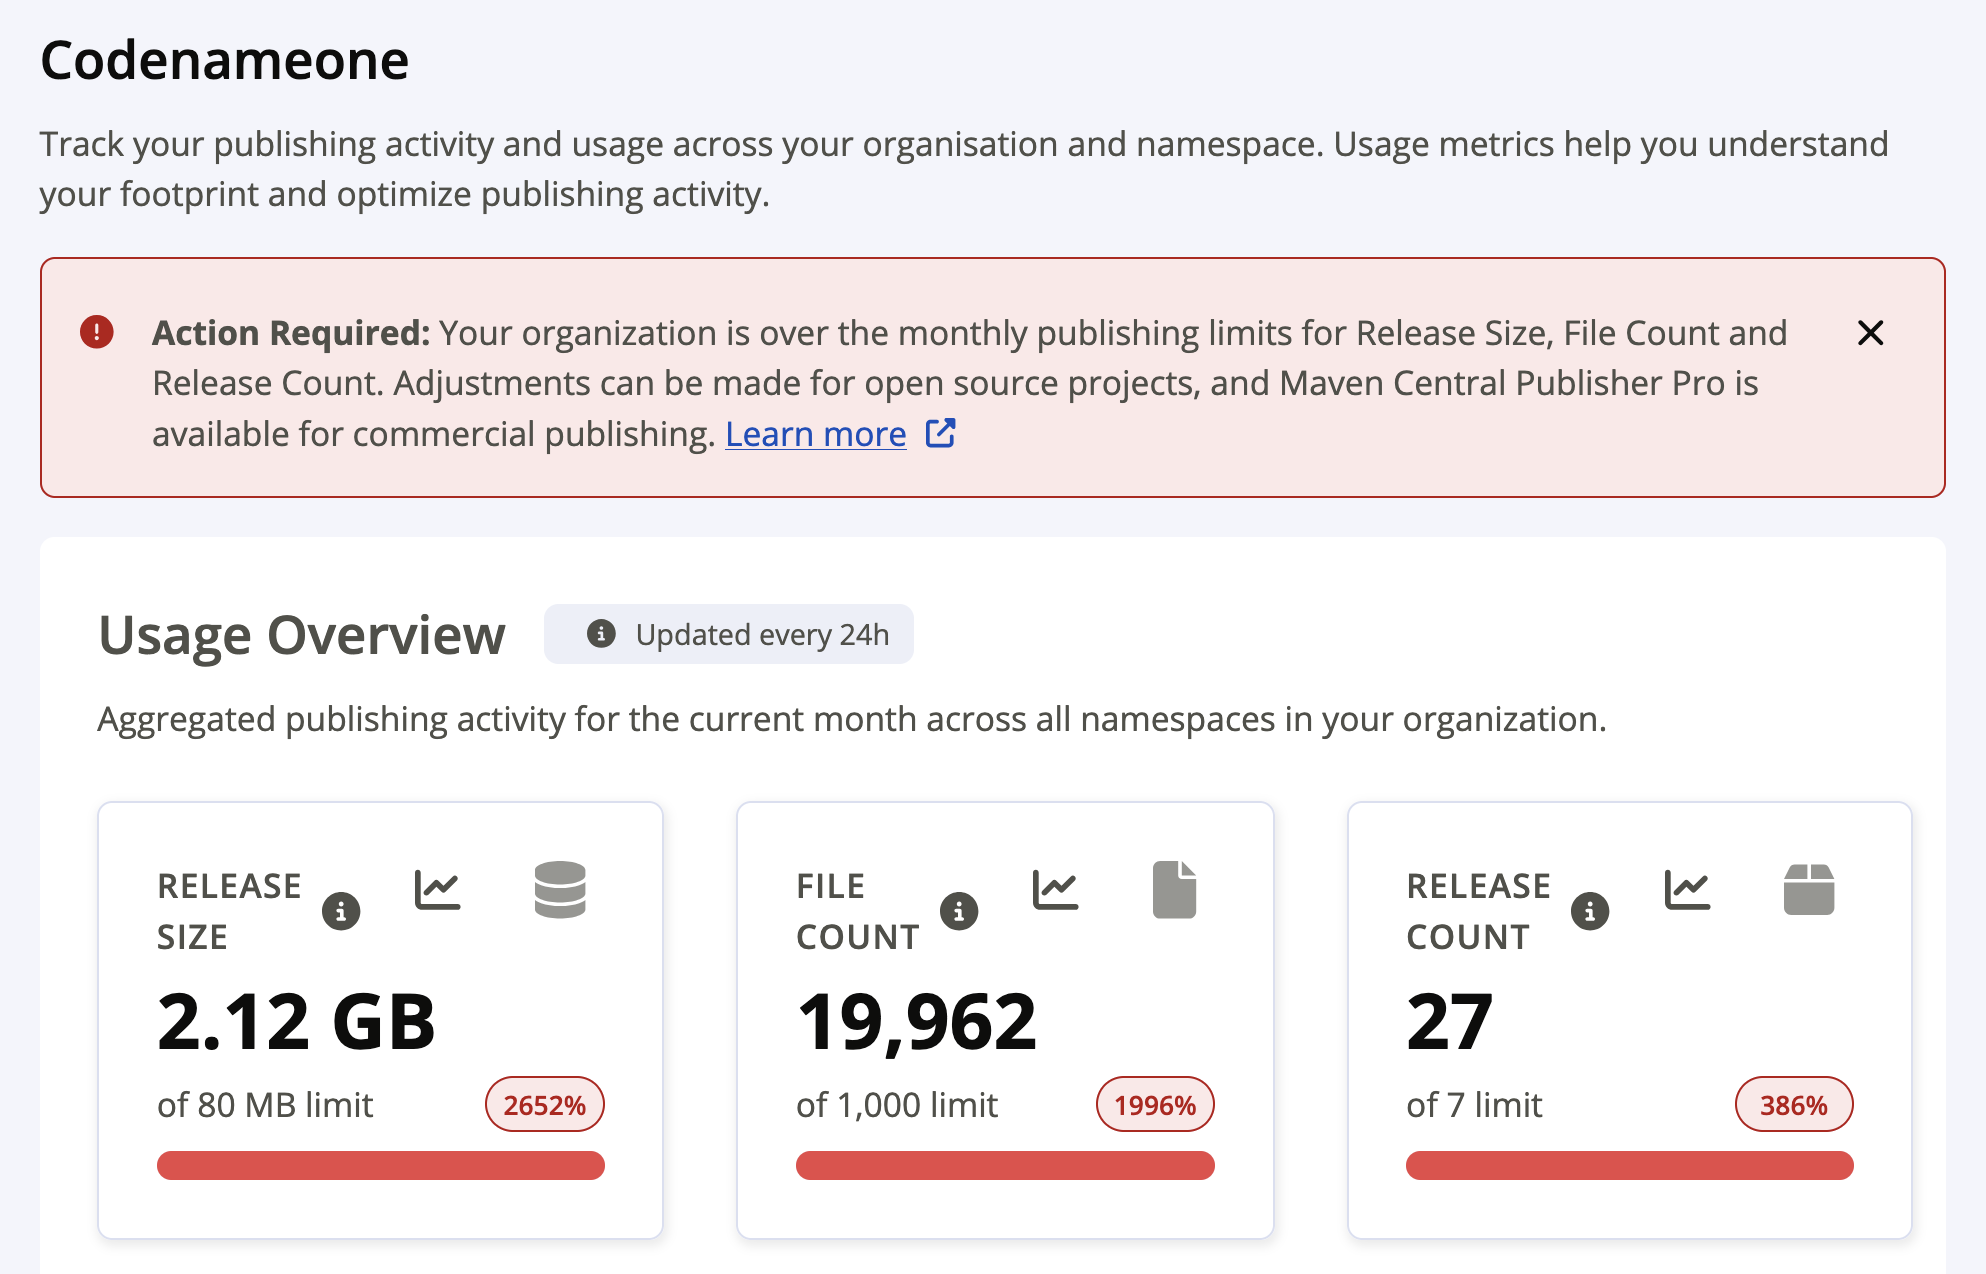Click the Updated every 24h badge
The image size is (1986, 1274).
(729, 634)
